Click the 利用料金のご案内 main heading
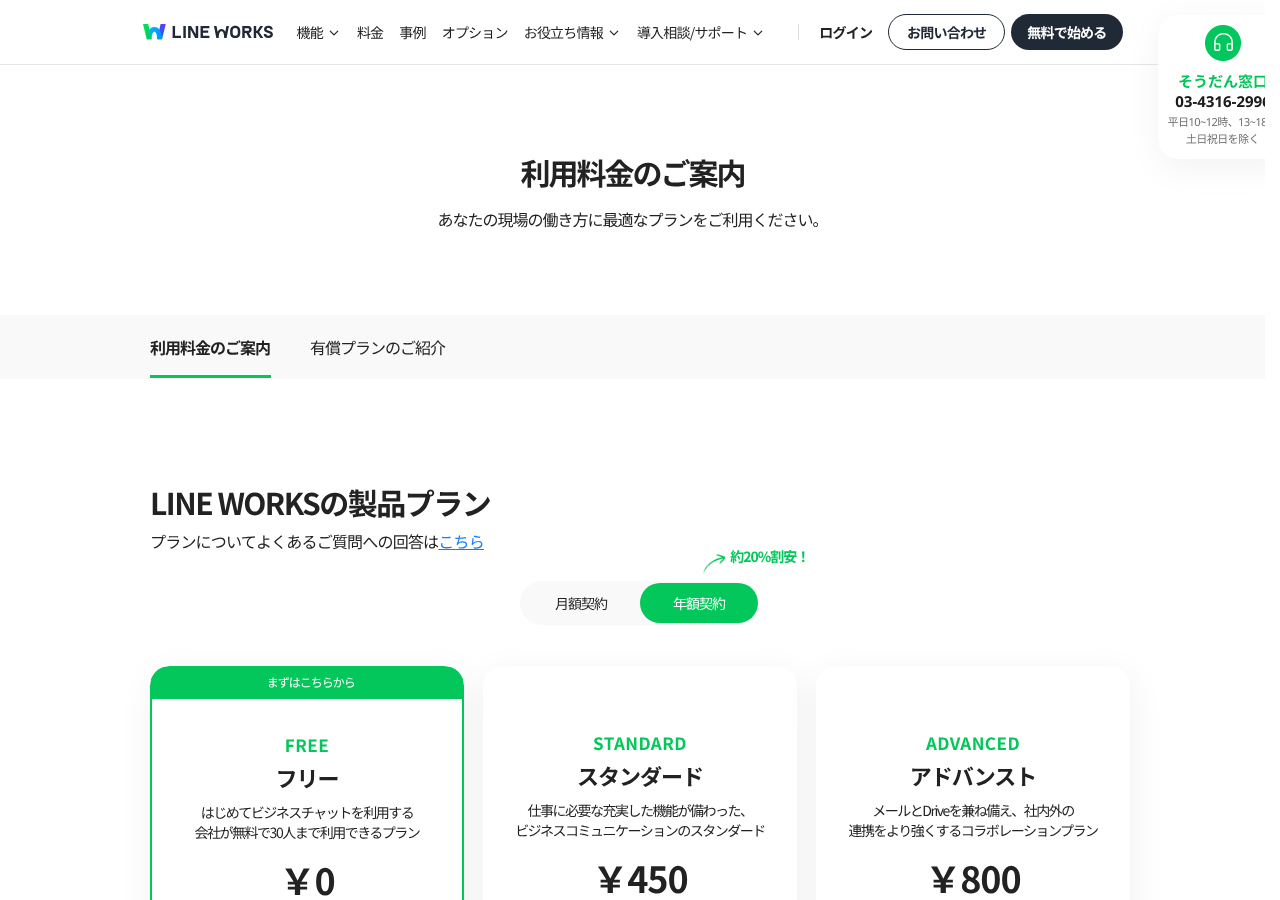This screenshot has width=1280, height=900. [633, 174]
